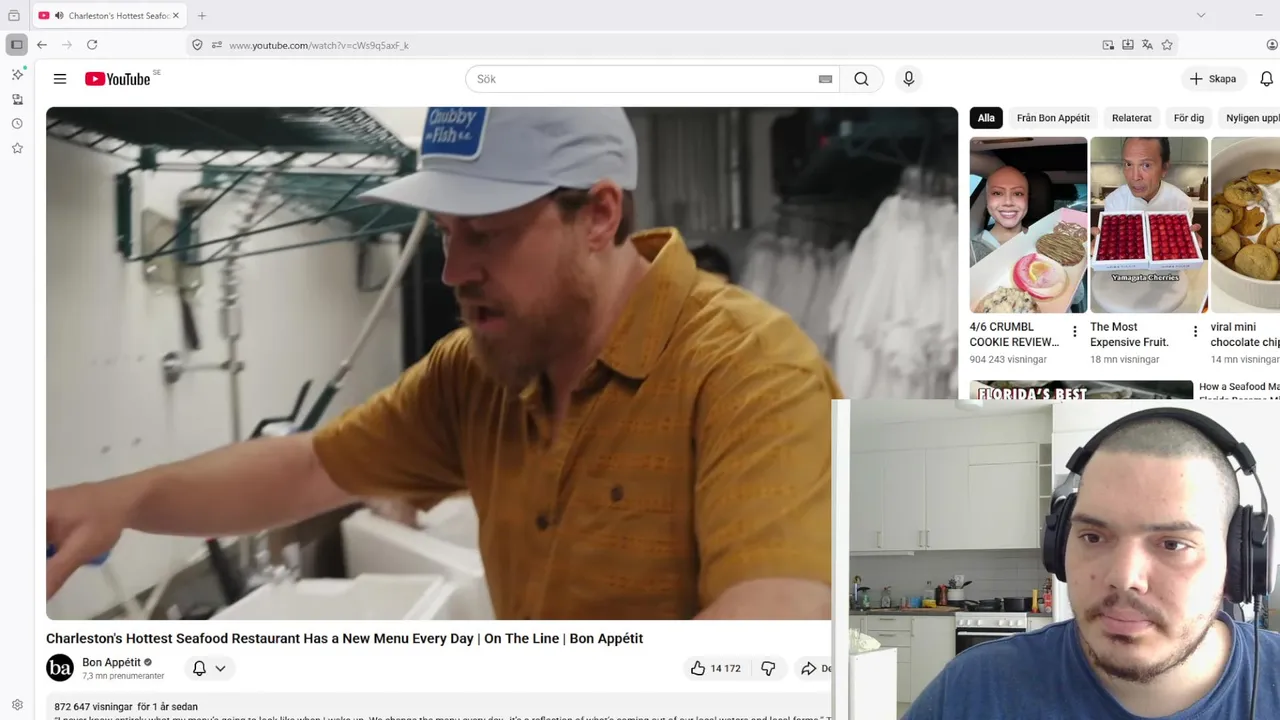
Task: Select the Alla filter chip
Action: 986,118
